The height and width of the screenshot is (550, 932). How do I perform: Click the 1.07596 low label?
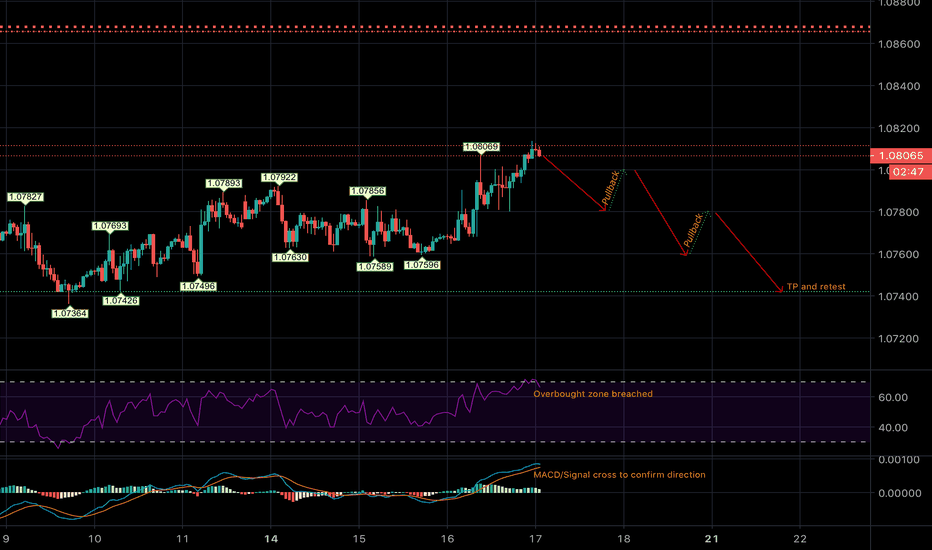[x=422, y=265]
